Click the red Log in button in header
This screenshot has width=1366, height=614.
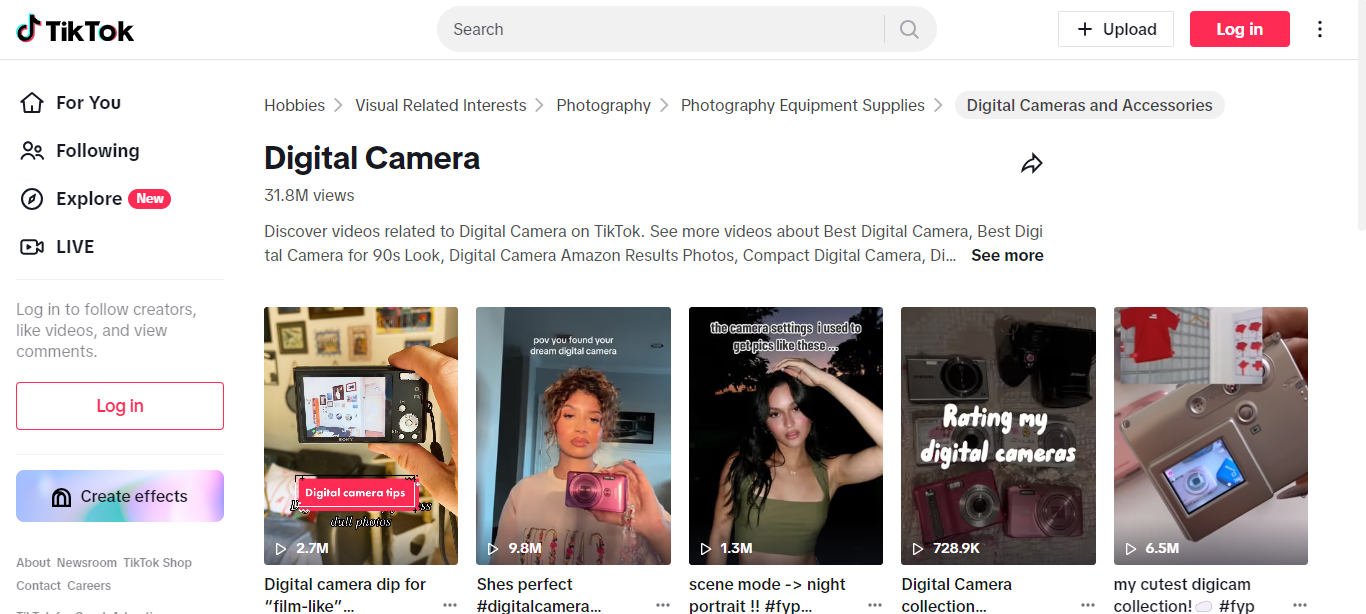point(1239,29)
